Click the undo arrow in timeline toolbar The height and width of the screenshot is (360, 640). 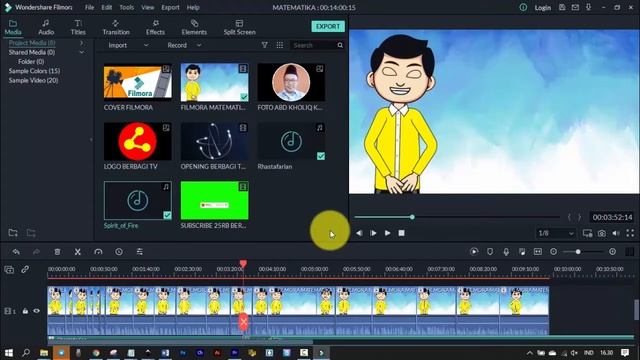coord(16,252)
